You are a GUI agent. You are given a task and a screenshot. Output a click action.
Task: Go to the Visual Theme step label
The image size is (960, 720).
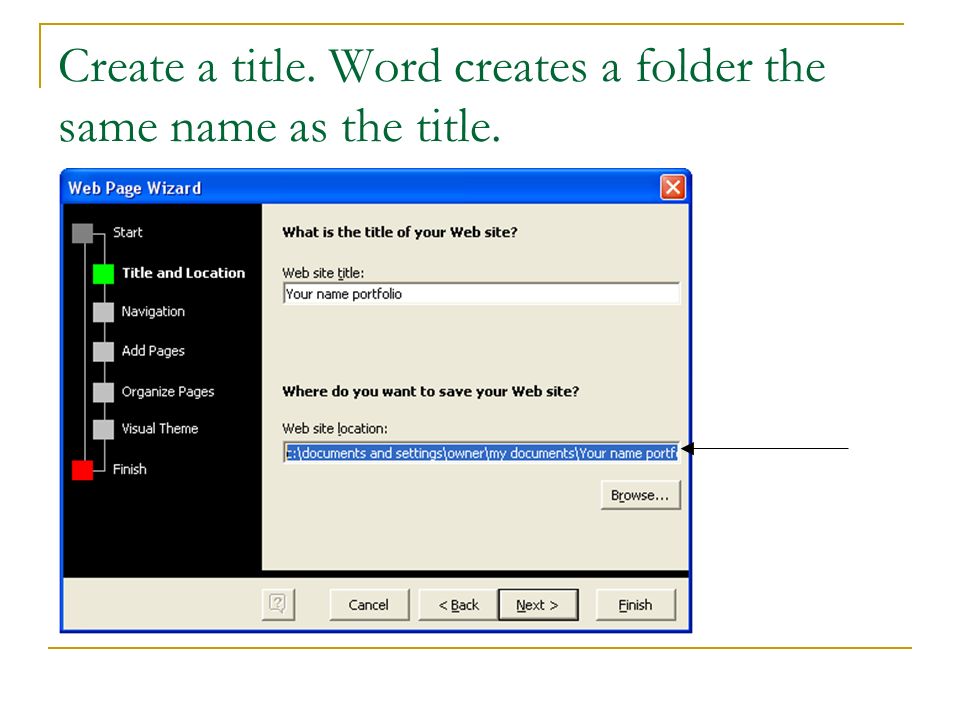[160, 429]
